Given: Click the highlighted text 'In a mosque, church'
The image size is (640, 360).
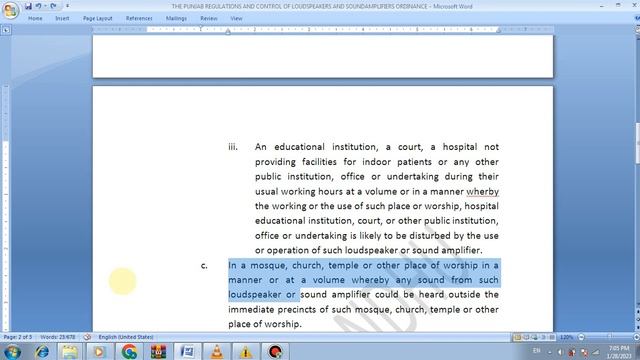Looking at the screenshot, I should pos(276,265).
